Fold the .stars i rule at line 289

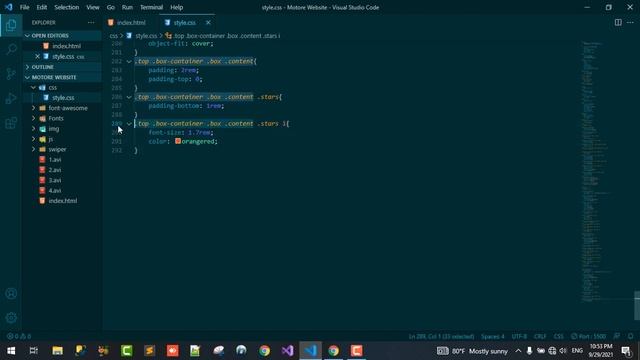[x=129, y=124]
